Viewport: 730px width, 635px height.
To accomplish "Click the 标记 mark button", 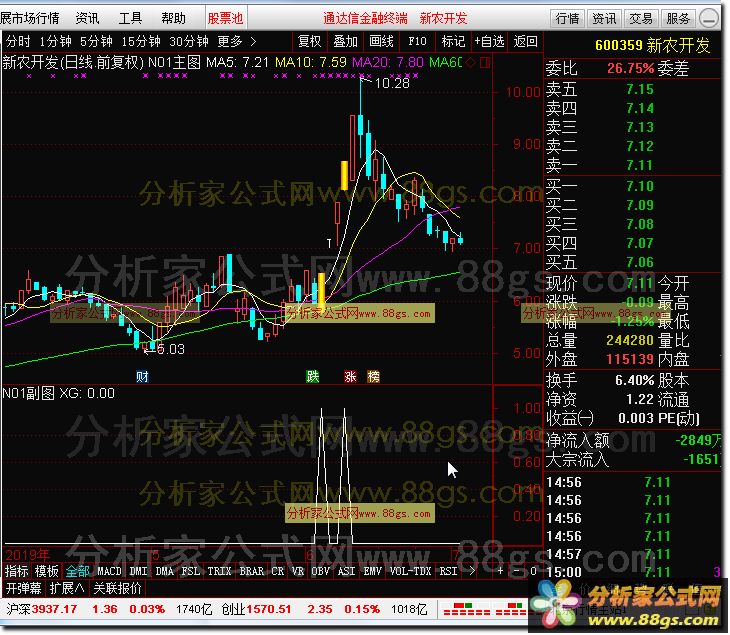I will pyautogui.click(x=453, y=42).
